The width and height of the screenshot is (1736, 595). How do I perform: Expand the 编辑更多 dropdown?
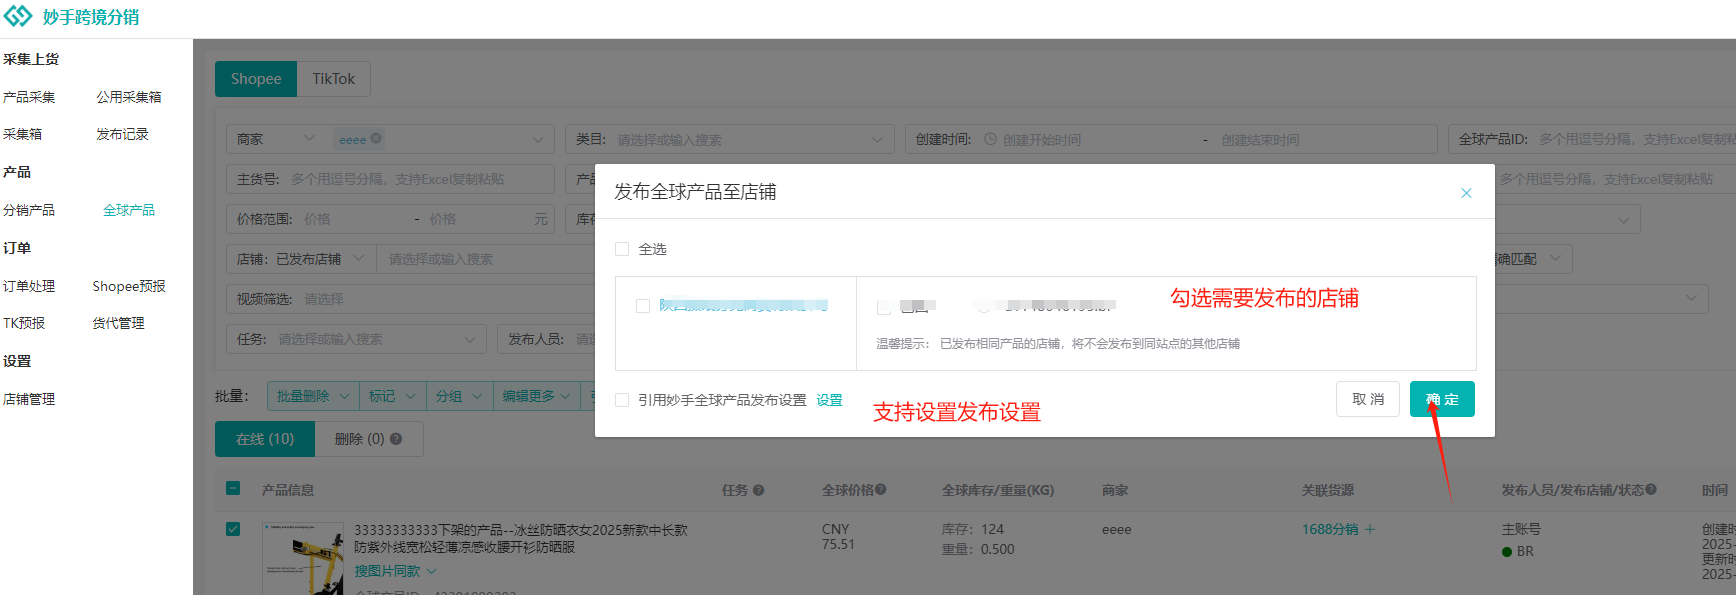tap(537, 396)
